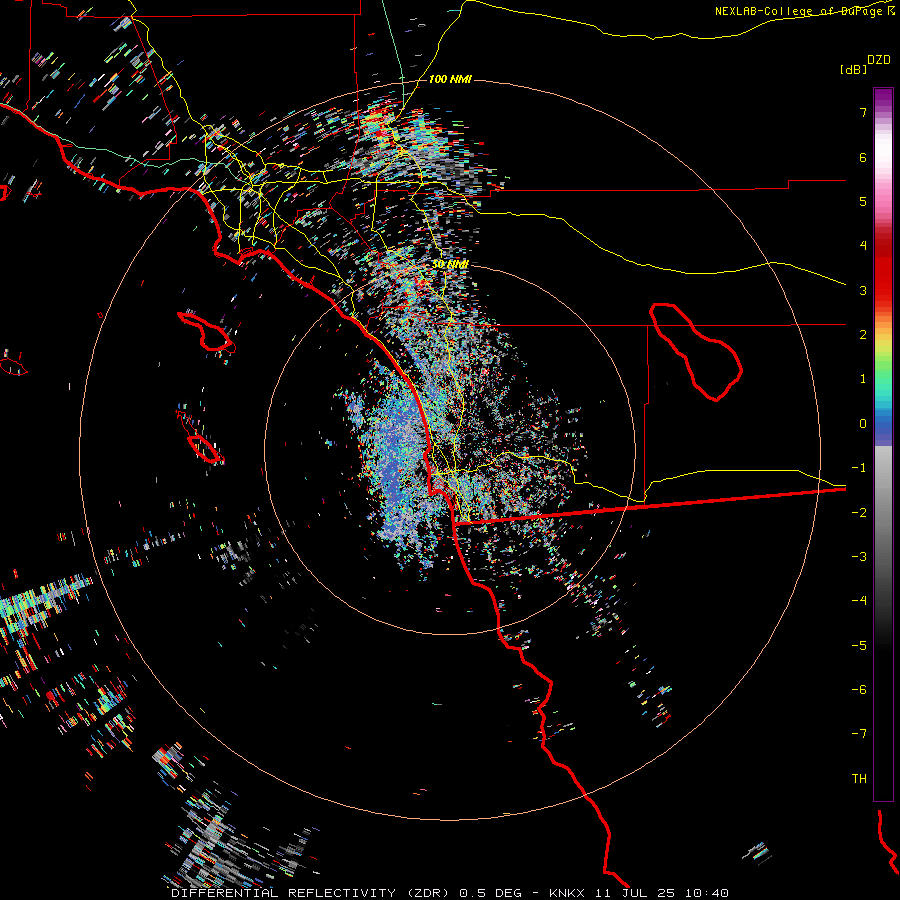The width and height of the screenshot is (900, 900).
Task: Click the scale value -2 on legend
Action: pos(859,513)
